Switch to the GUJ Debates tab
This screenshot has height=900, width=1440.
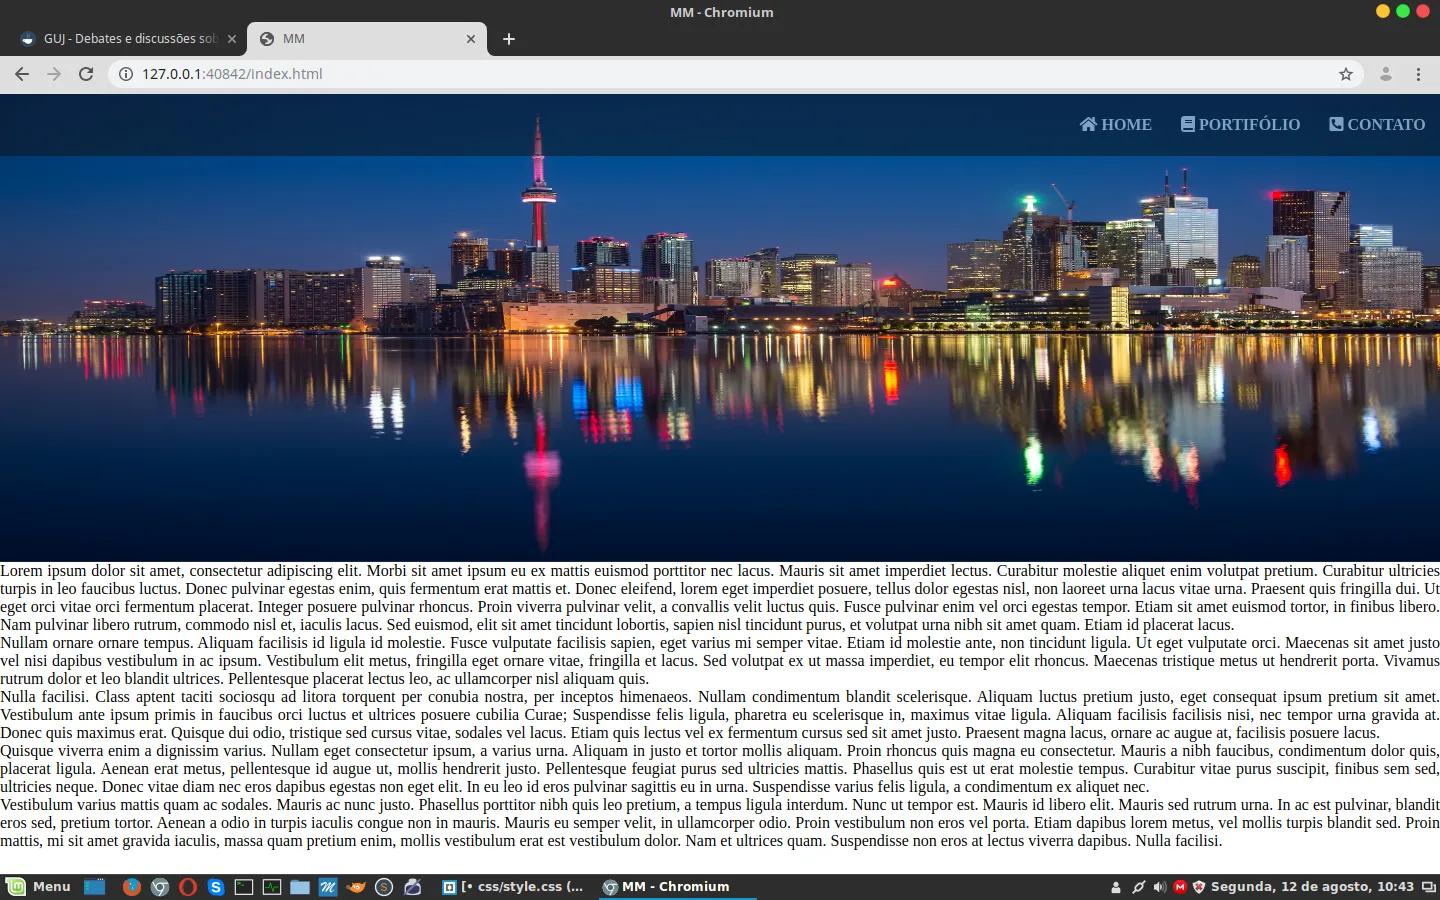pos(128,39)
